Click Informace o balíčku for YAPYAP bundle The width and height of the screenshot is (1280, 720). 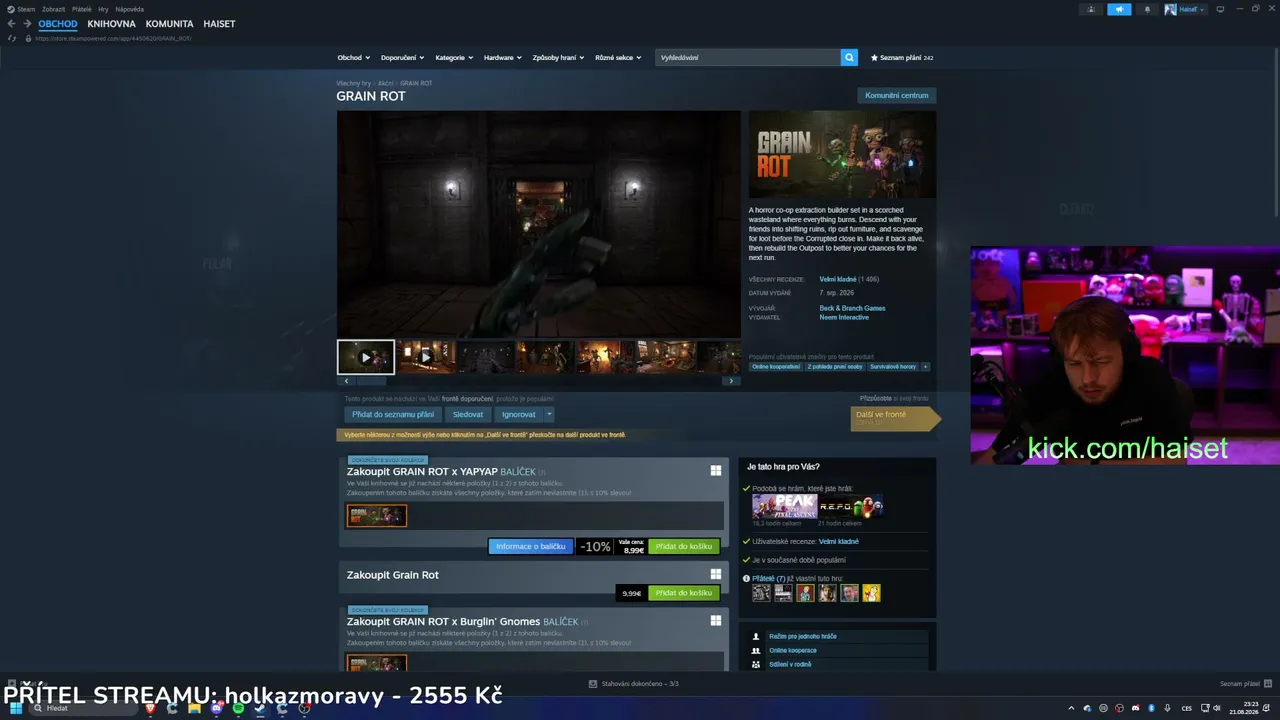[531, 546]
